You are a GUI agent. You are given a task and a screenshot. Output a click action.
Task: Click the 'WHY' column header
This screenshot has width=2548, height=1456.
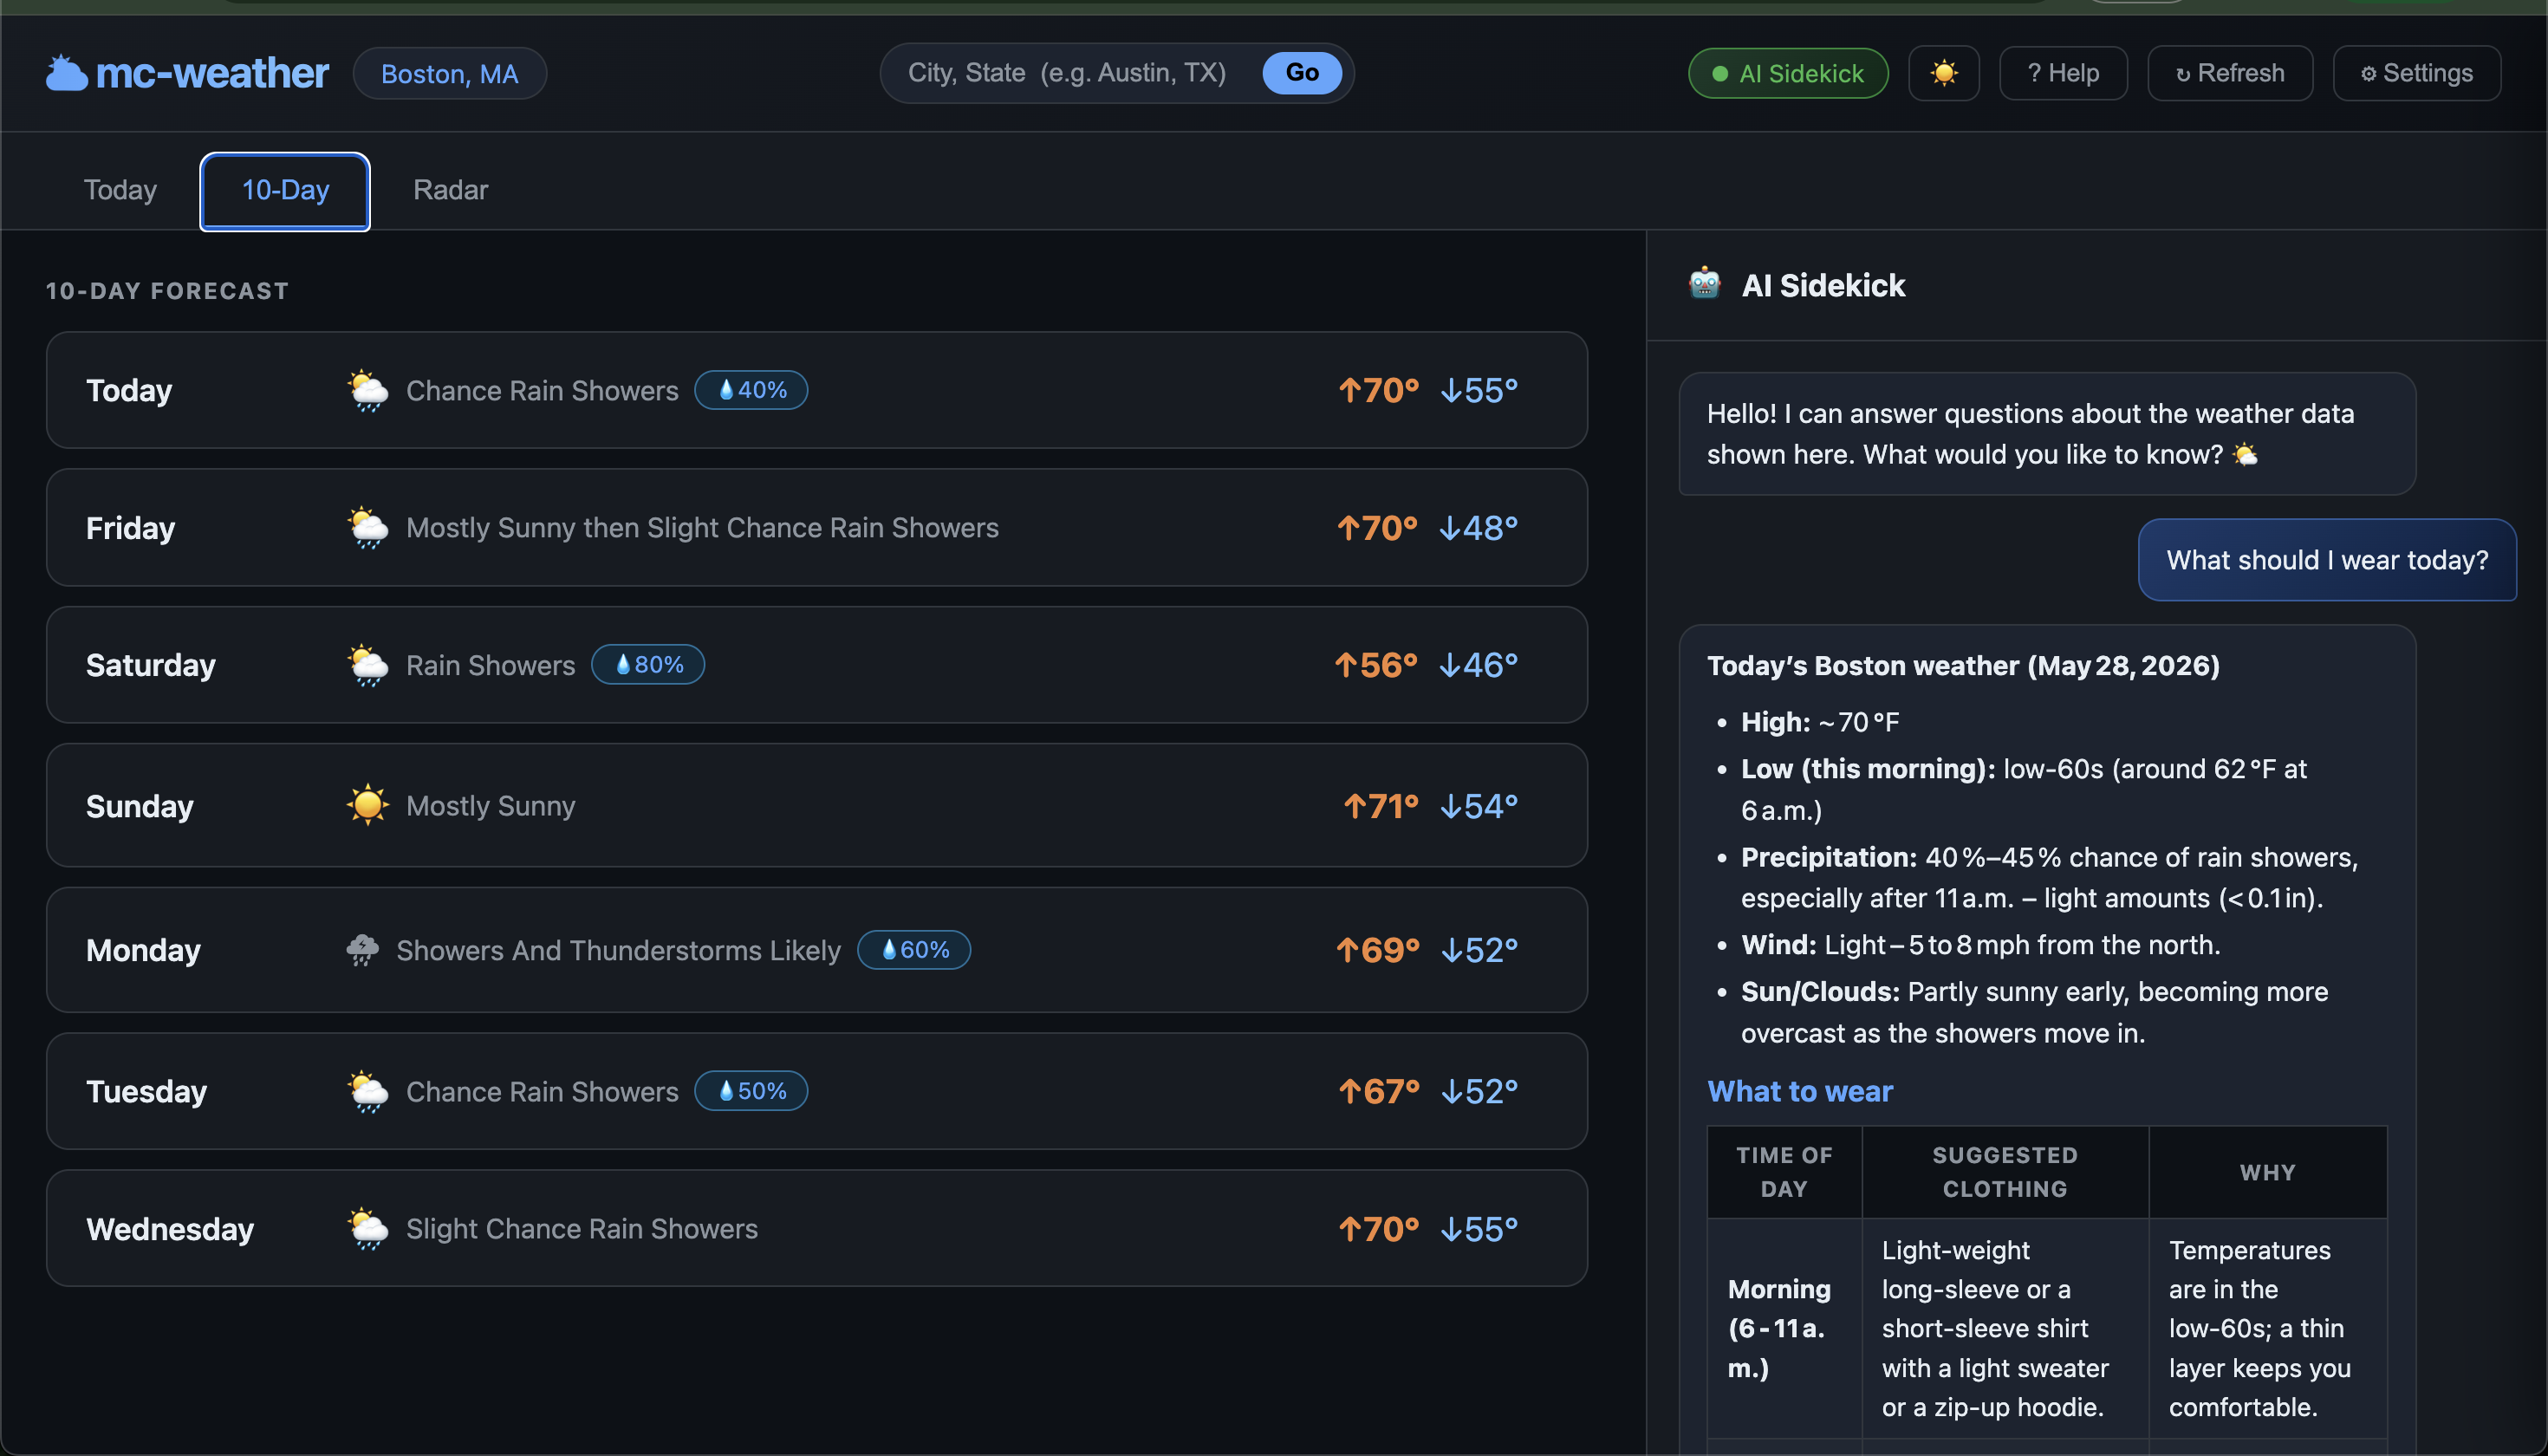2267,1172
